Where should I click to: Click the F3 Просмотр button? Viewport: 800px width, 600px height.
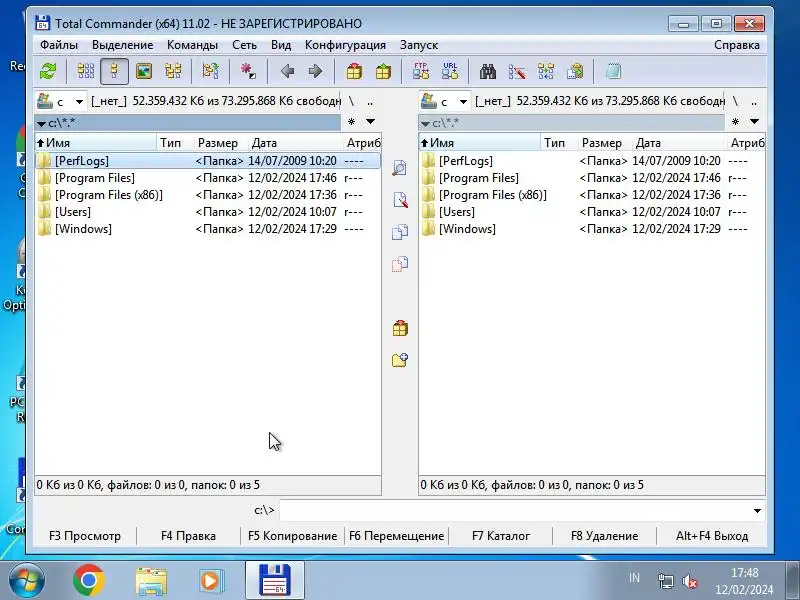85,536
